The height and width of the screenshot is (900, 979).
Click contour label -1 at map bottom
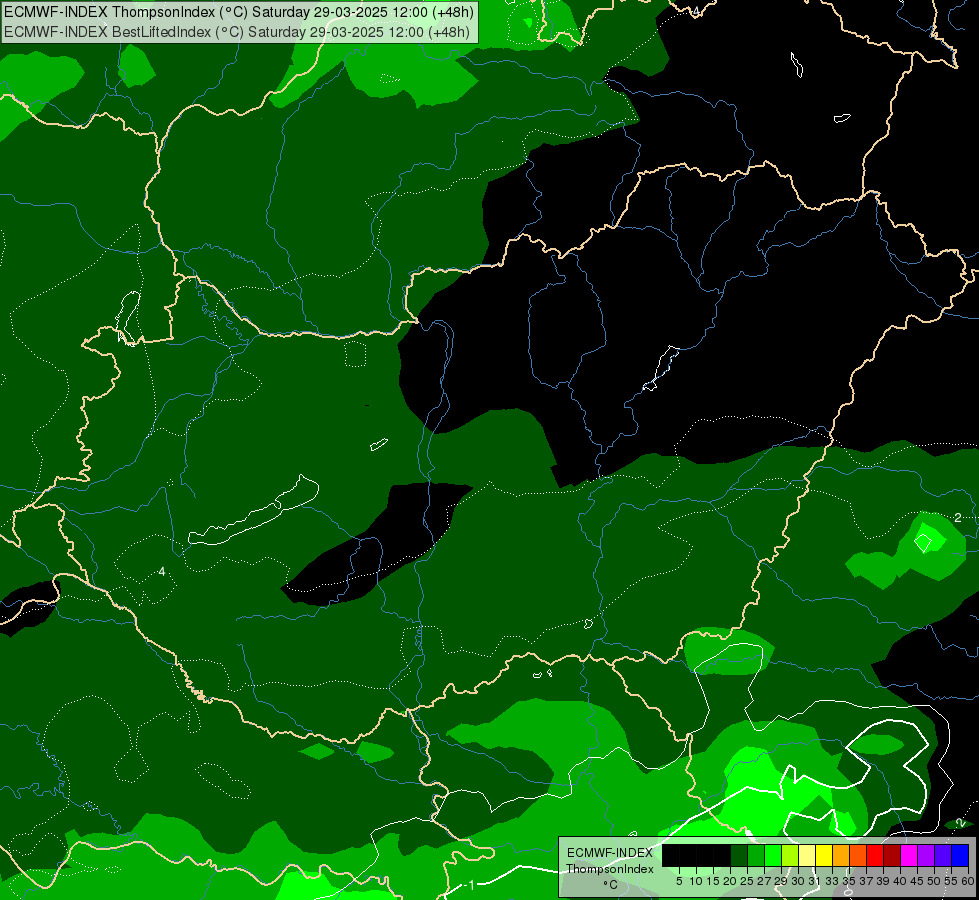tap(470, 884)
